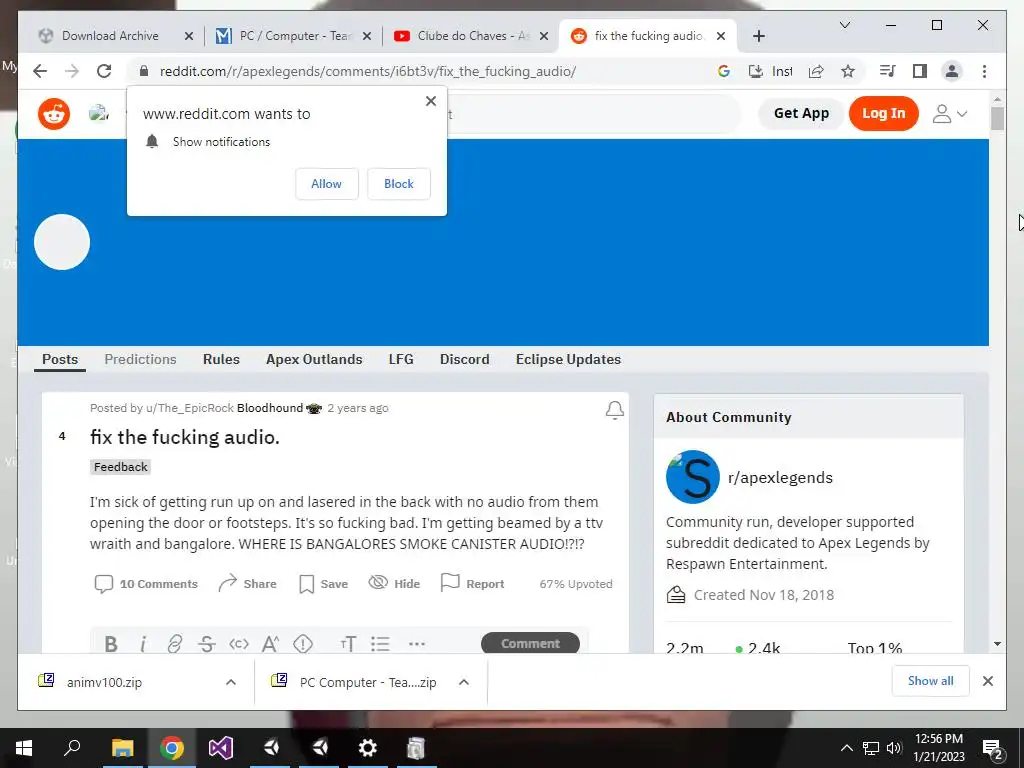This screenshot has width=1024, height=768.
Task: Open Windows Settings gear in taskbar
Action: [368, 748]
